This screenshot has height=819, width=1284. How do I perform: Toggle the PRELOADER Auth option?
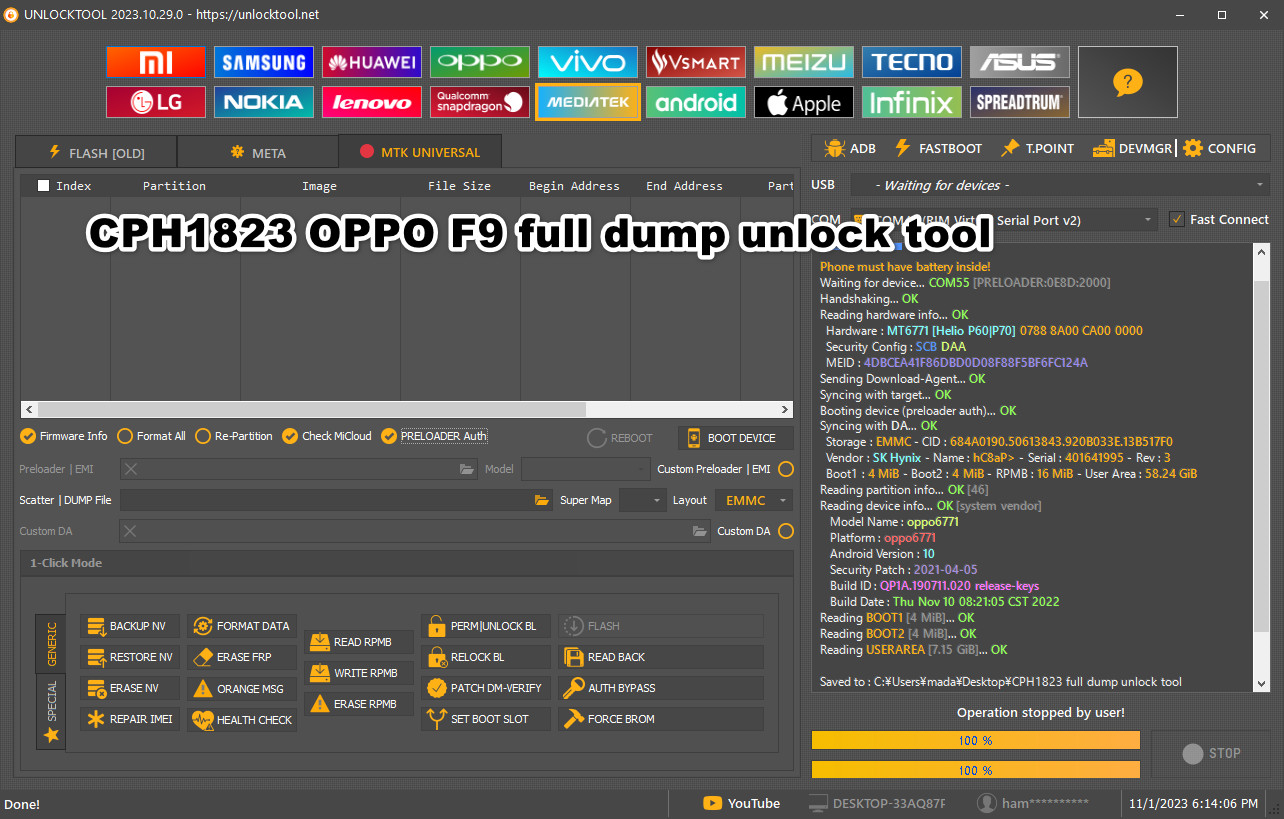tap(434, 436)
